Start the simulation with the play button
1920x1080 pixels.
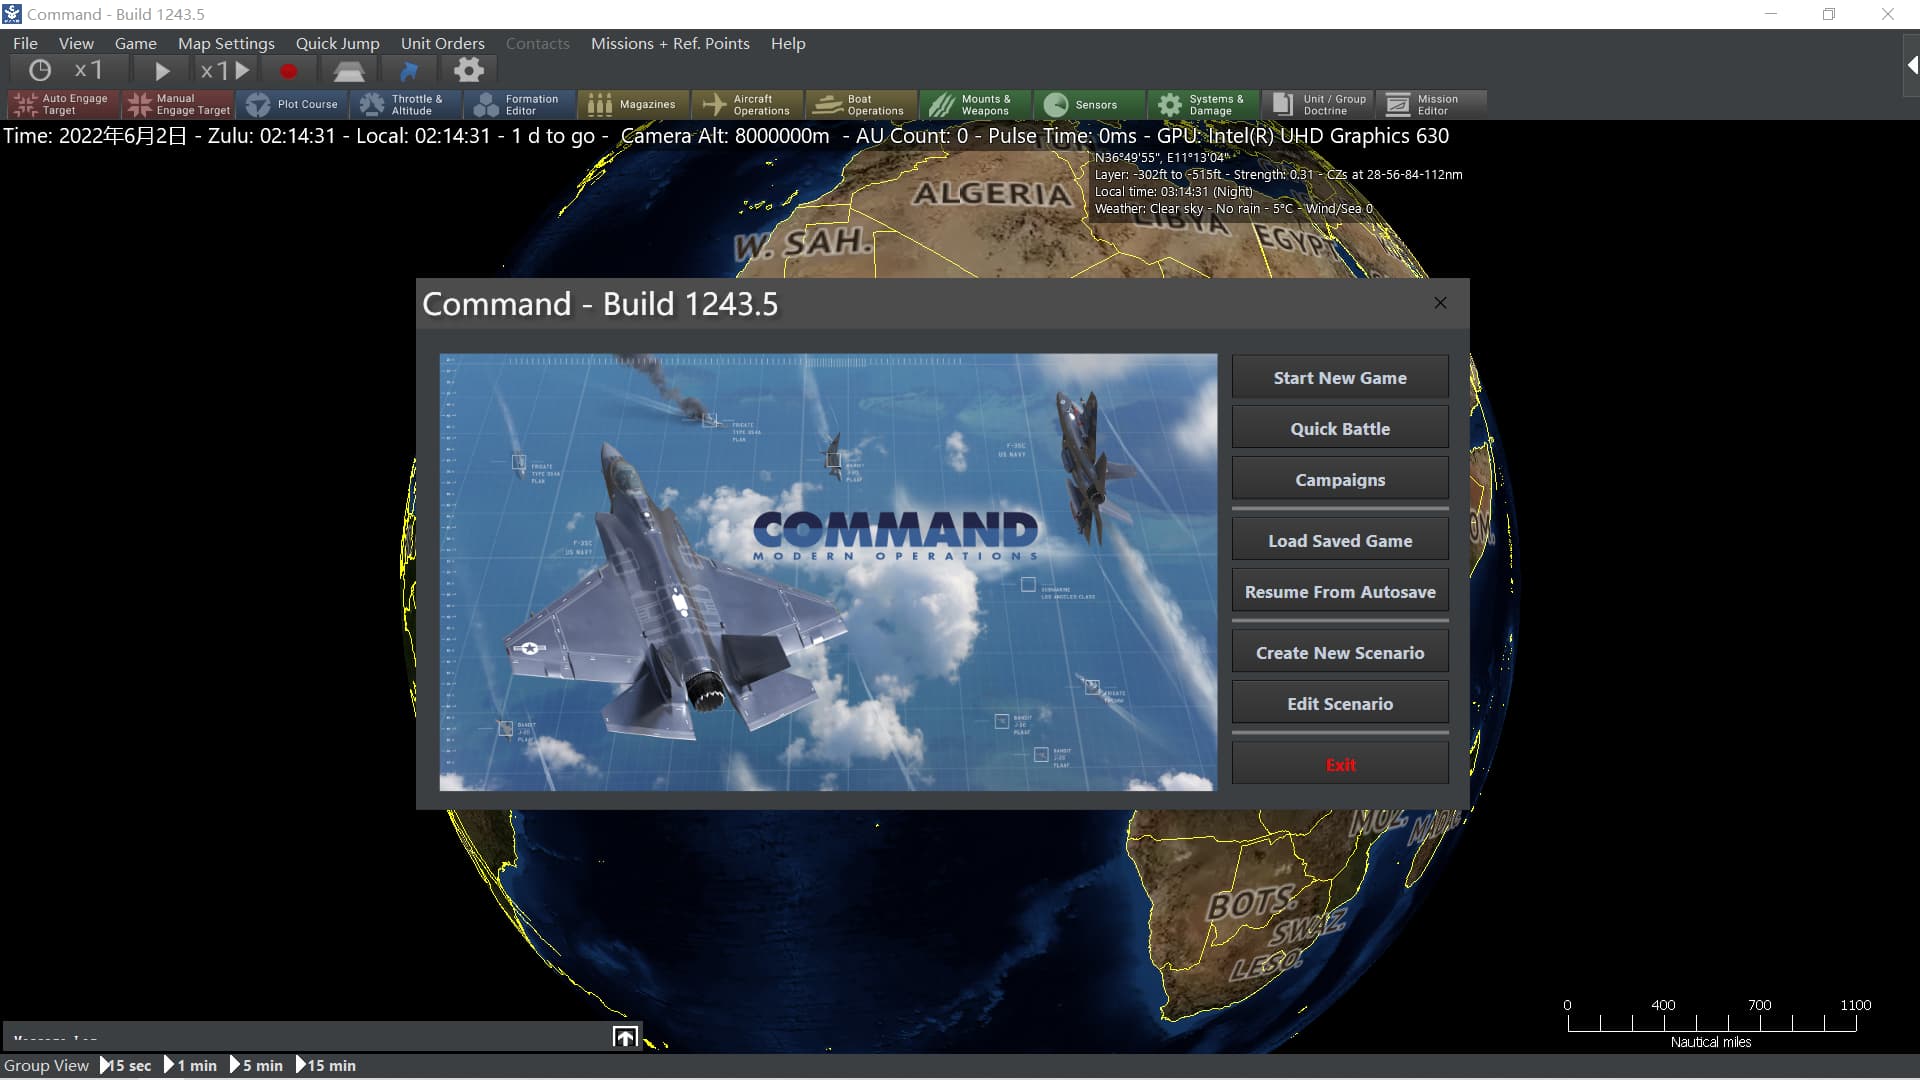pos(162,70)
